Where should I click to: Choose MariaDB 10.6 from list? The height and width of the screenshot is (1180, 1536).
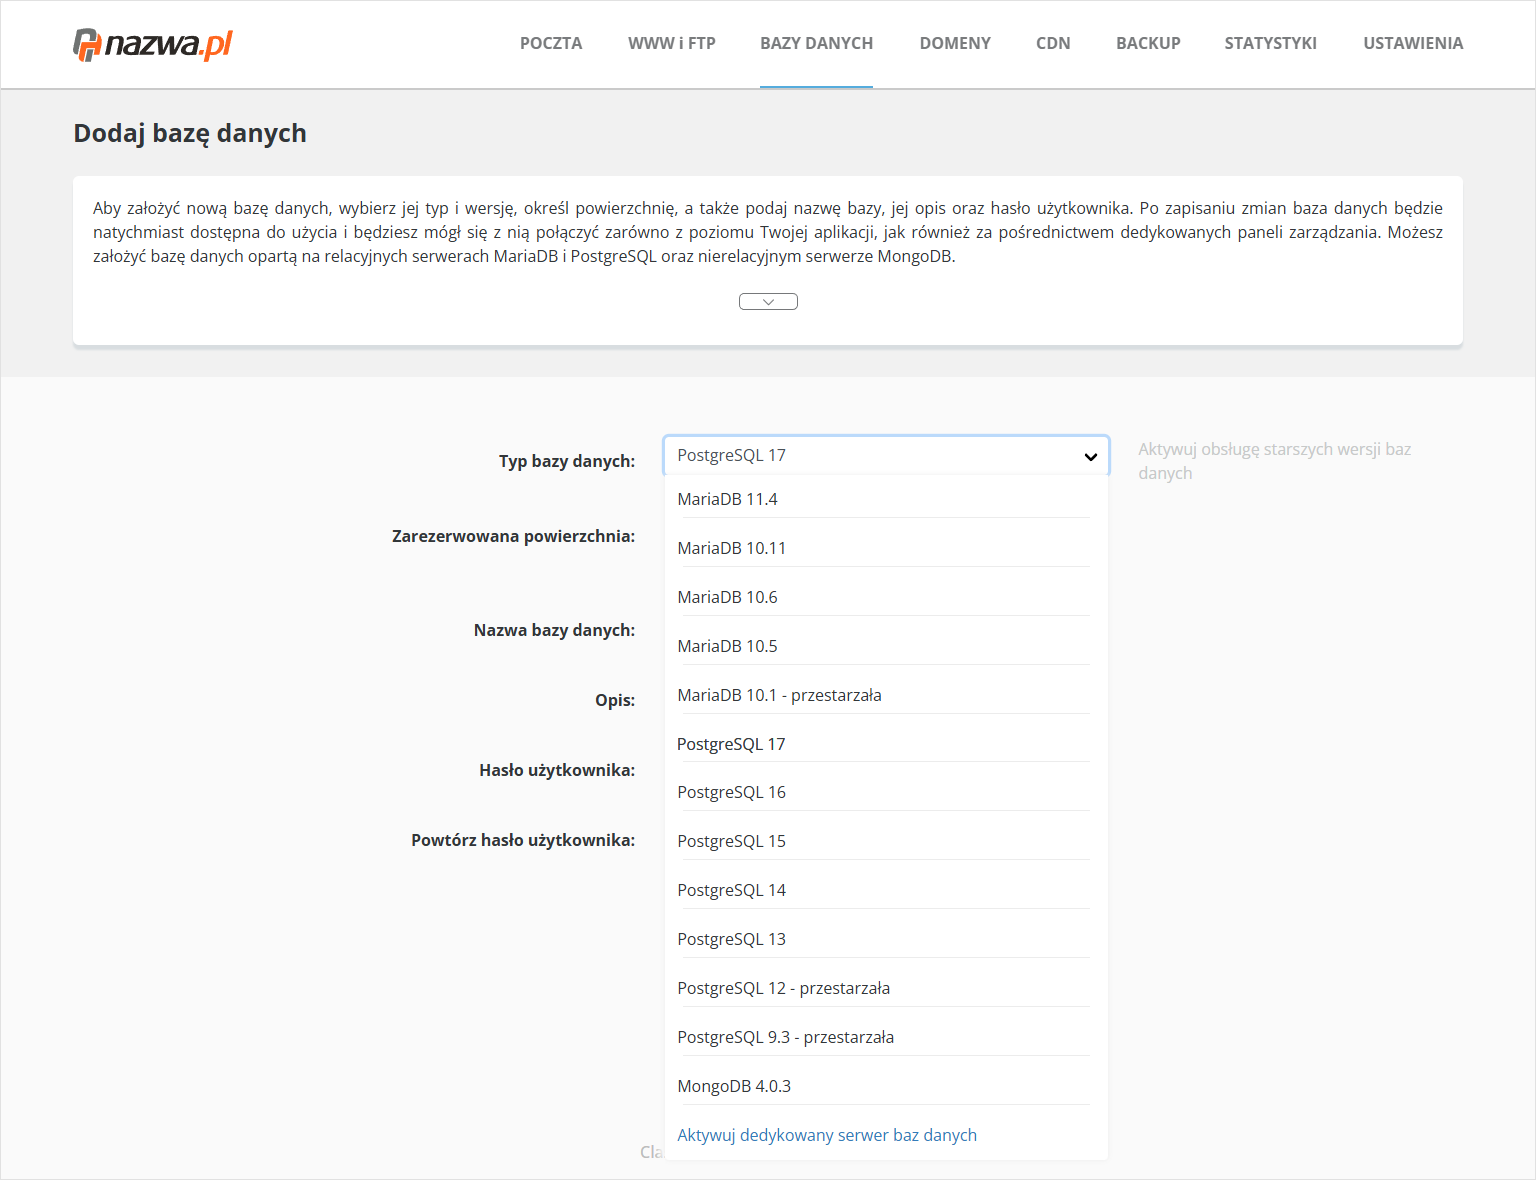point(884,597)
